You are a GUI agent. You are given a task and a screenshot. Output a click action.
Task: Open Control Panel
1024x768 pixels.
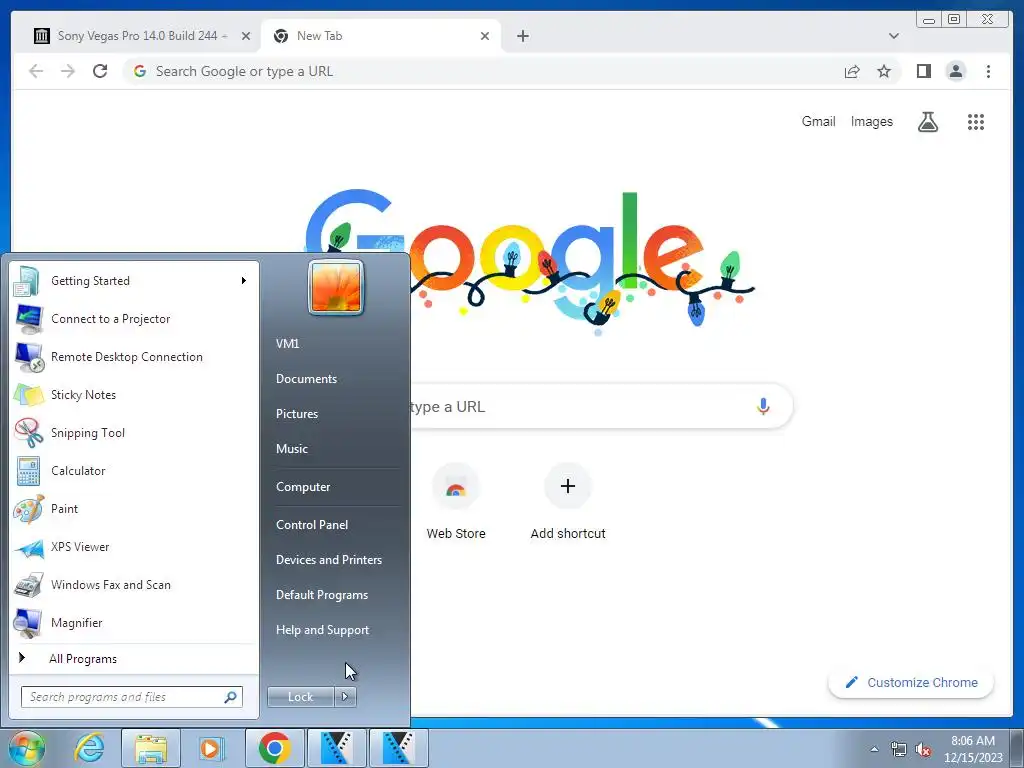312,524
